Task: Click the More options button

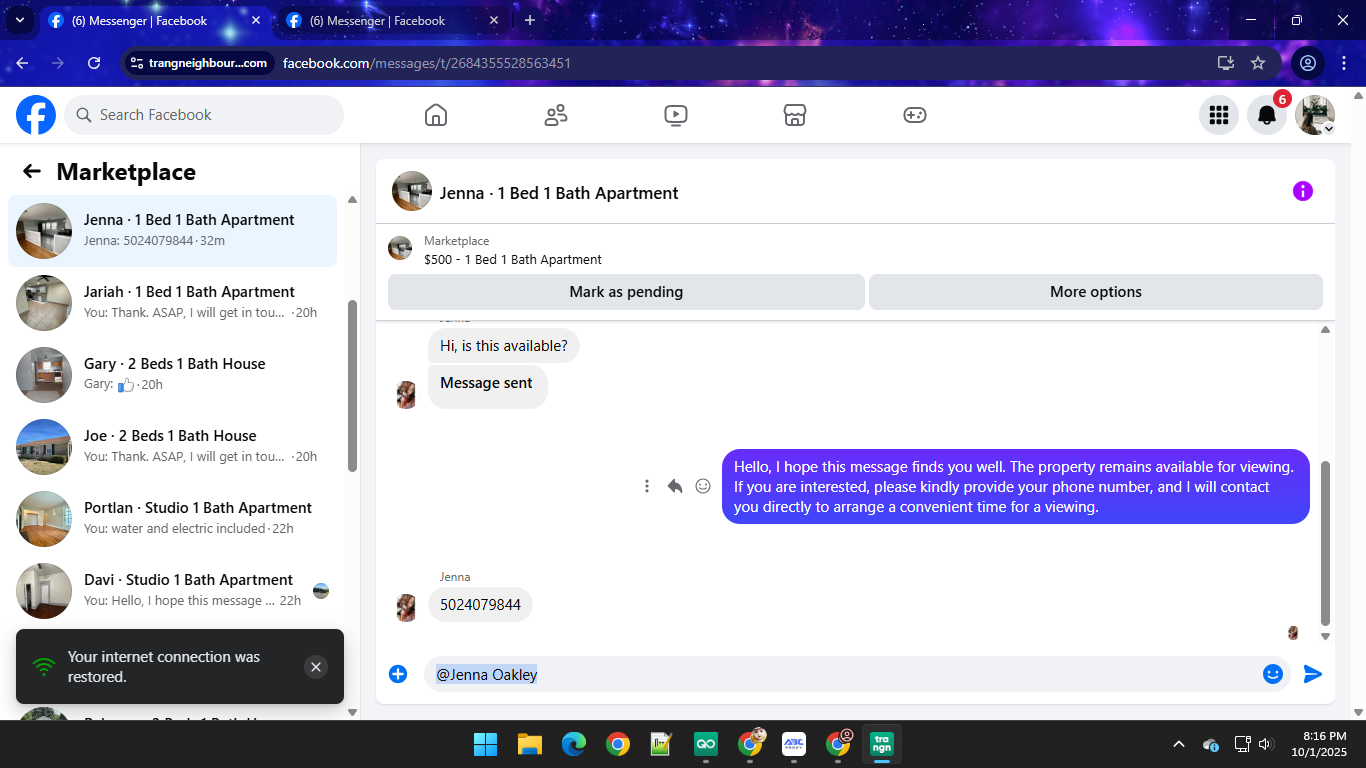Action: pyautogui.click(x=1096, y=292)
